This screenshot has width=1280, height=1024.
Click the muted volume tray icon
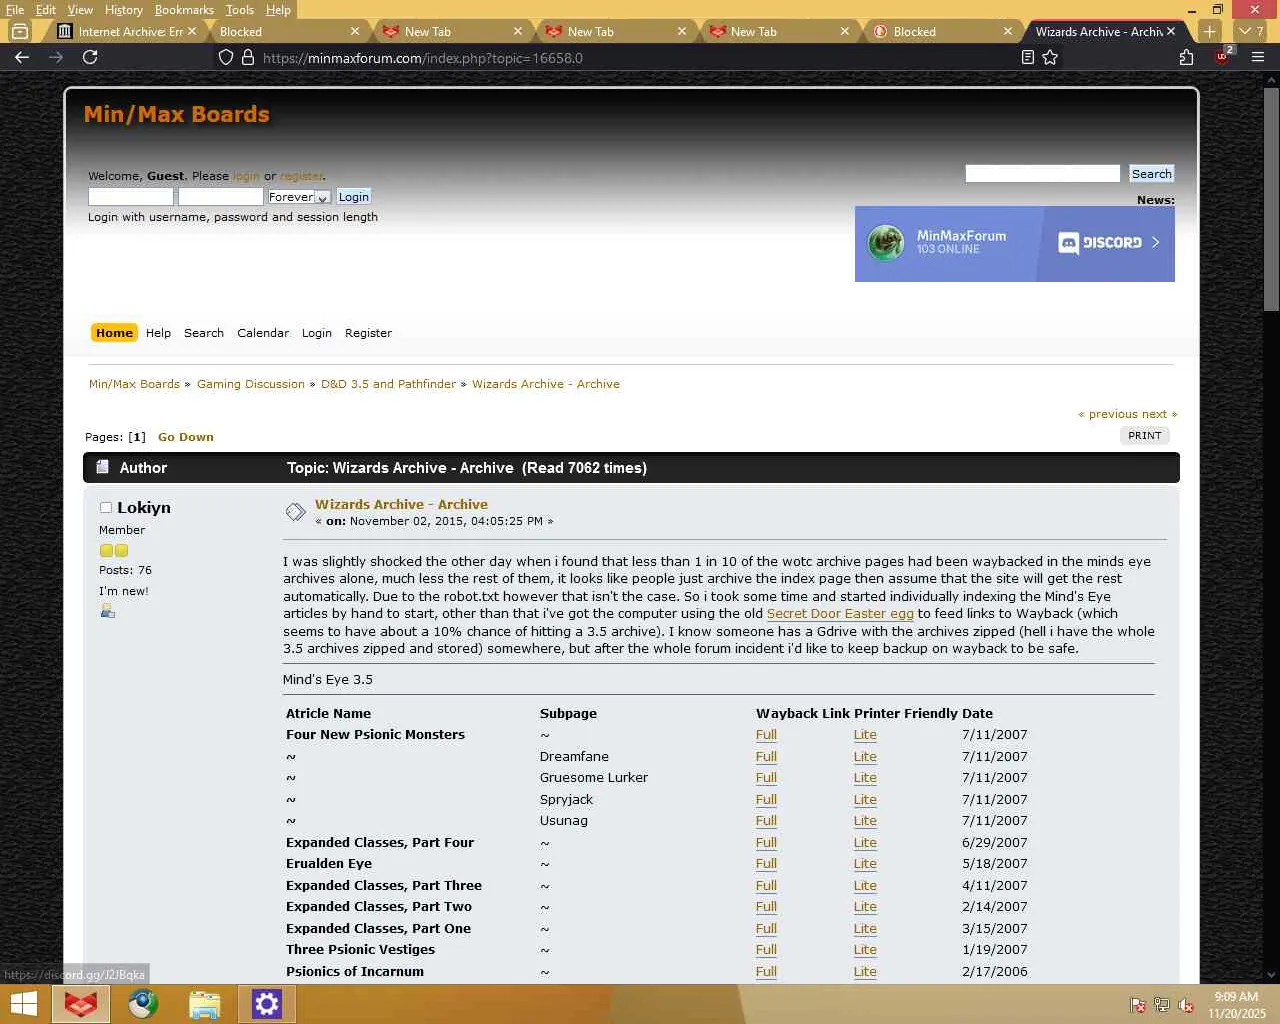pyautogui.click(x=1186, y=1005)
